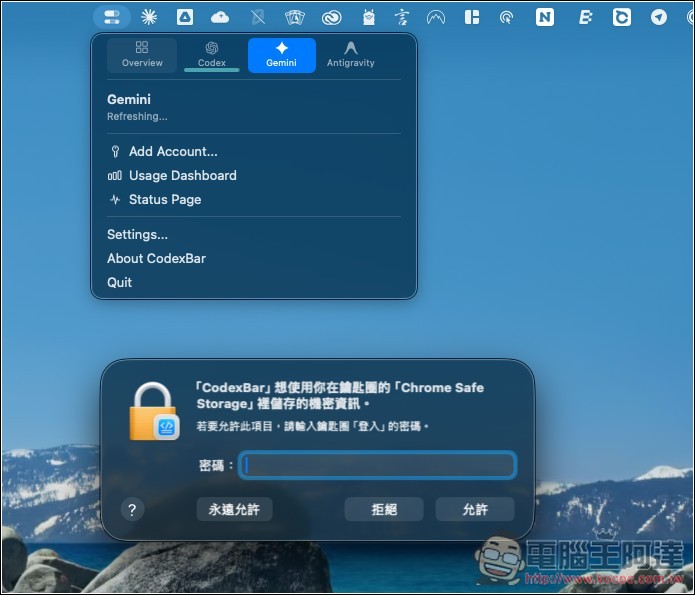Choose About CodexBar in the menu
The width and height of the screenshot is (695, 595).
coord(156,258)
